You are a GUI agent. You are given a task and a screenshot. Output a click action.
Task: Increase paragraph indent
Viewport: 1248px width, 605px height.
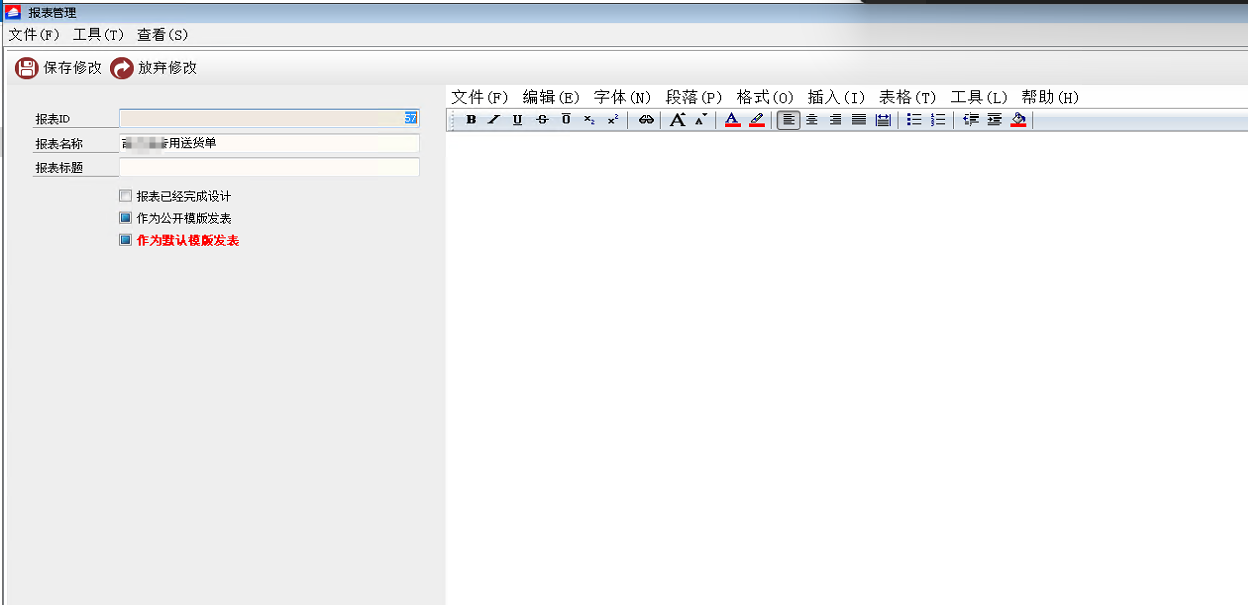coord(994,120)
